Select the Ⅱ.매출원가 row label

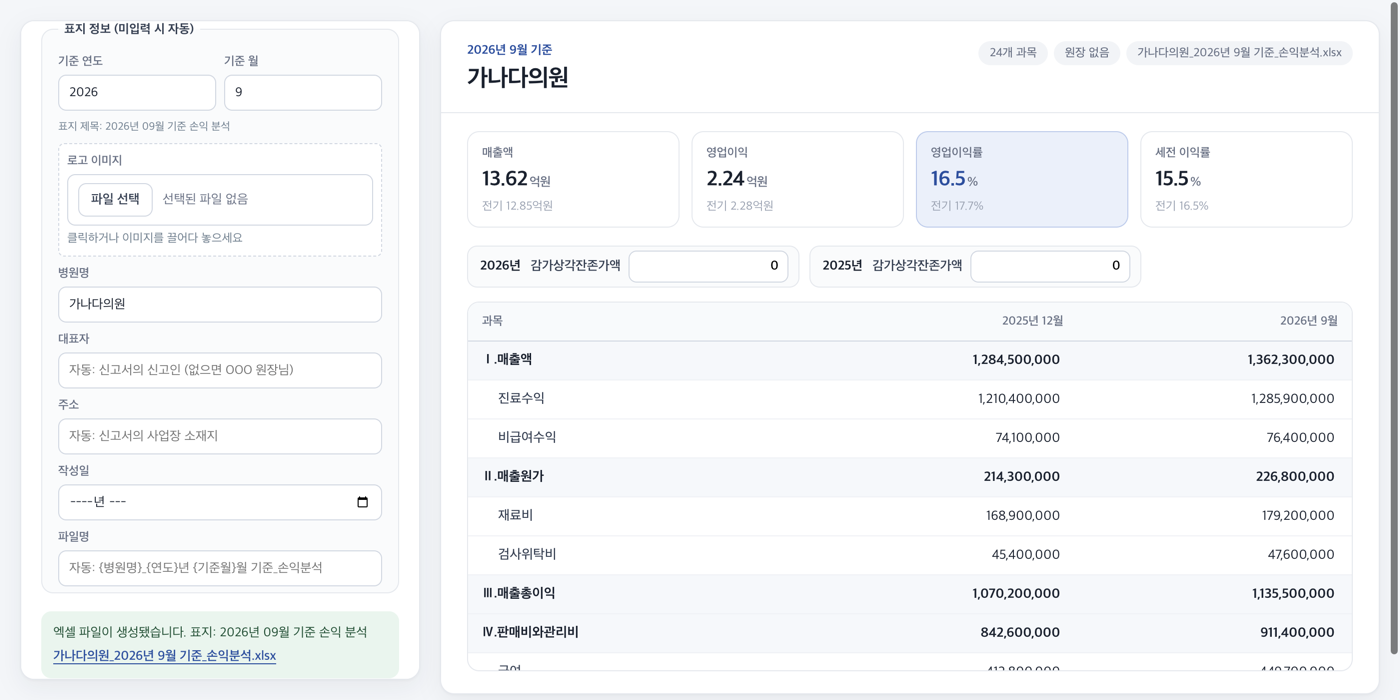[513, 477]
